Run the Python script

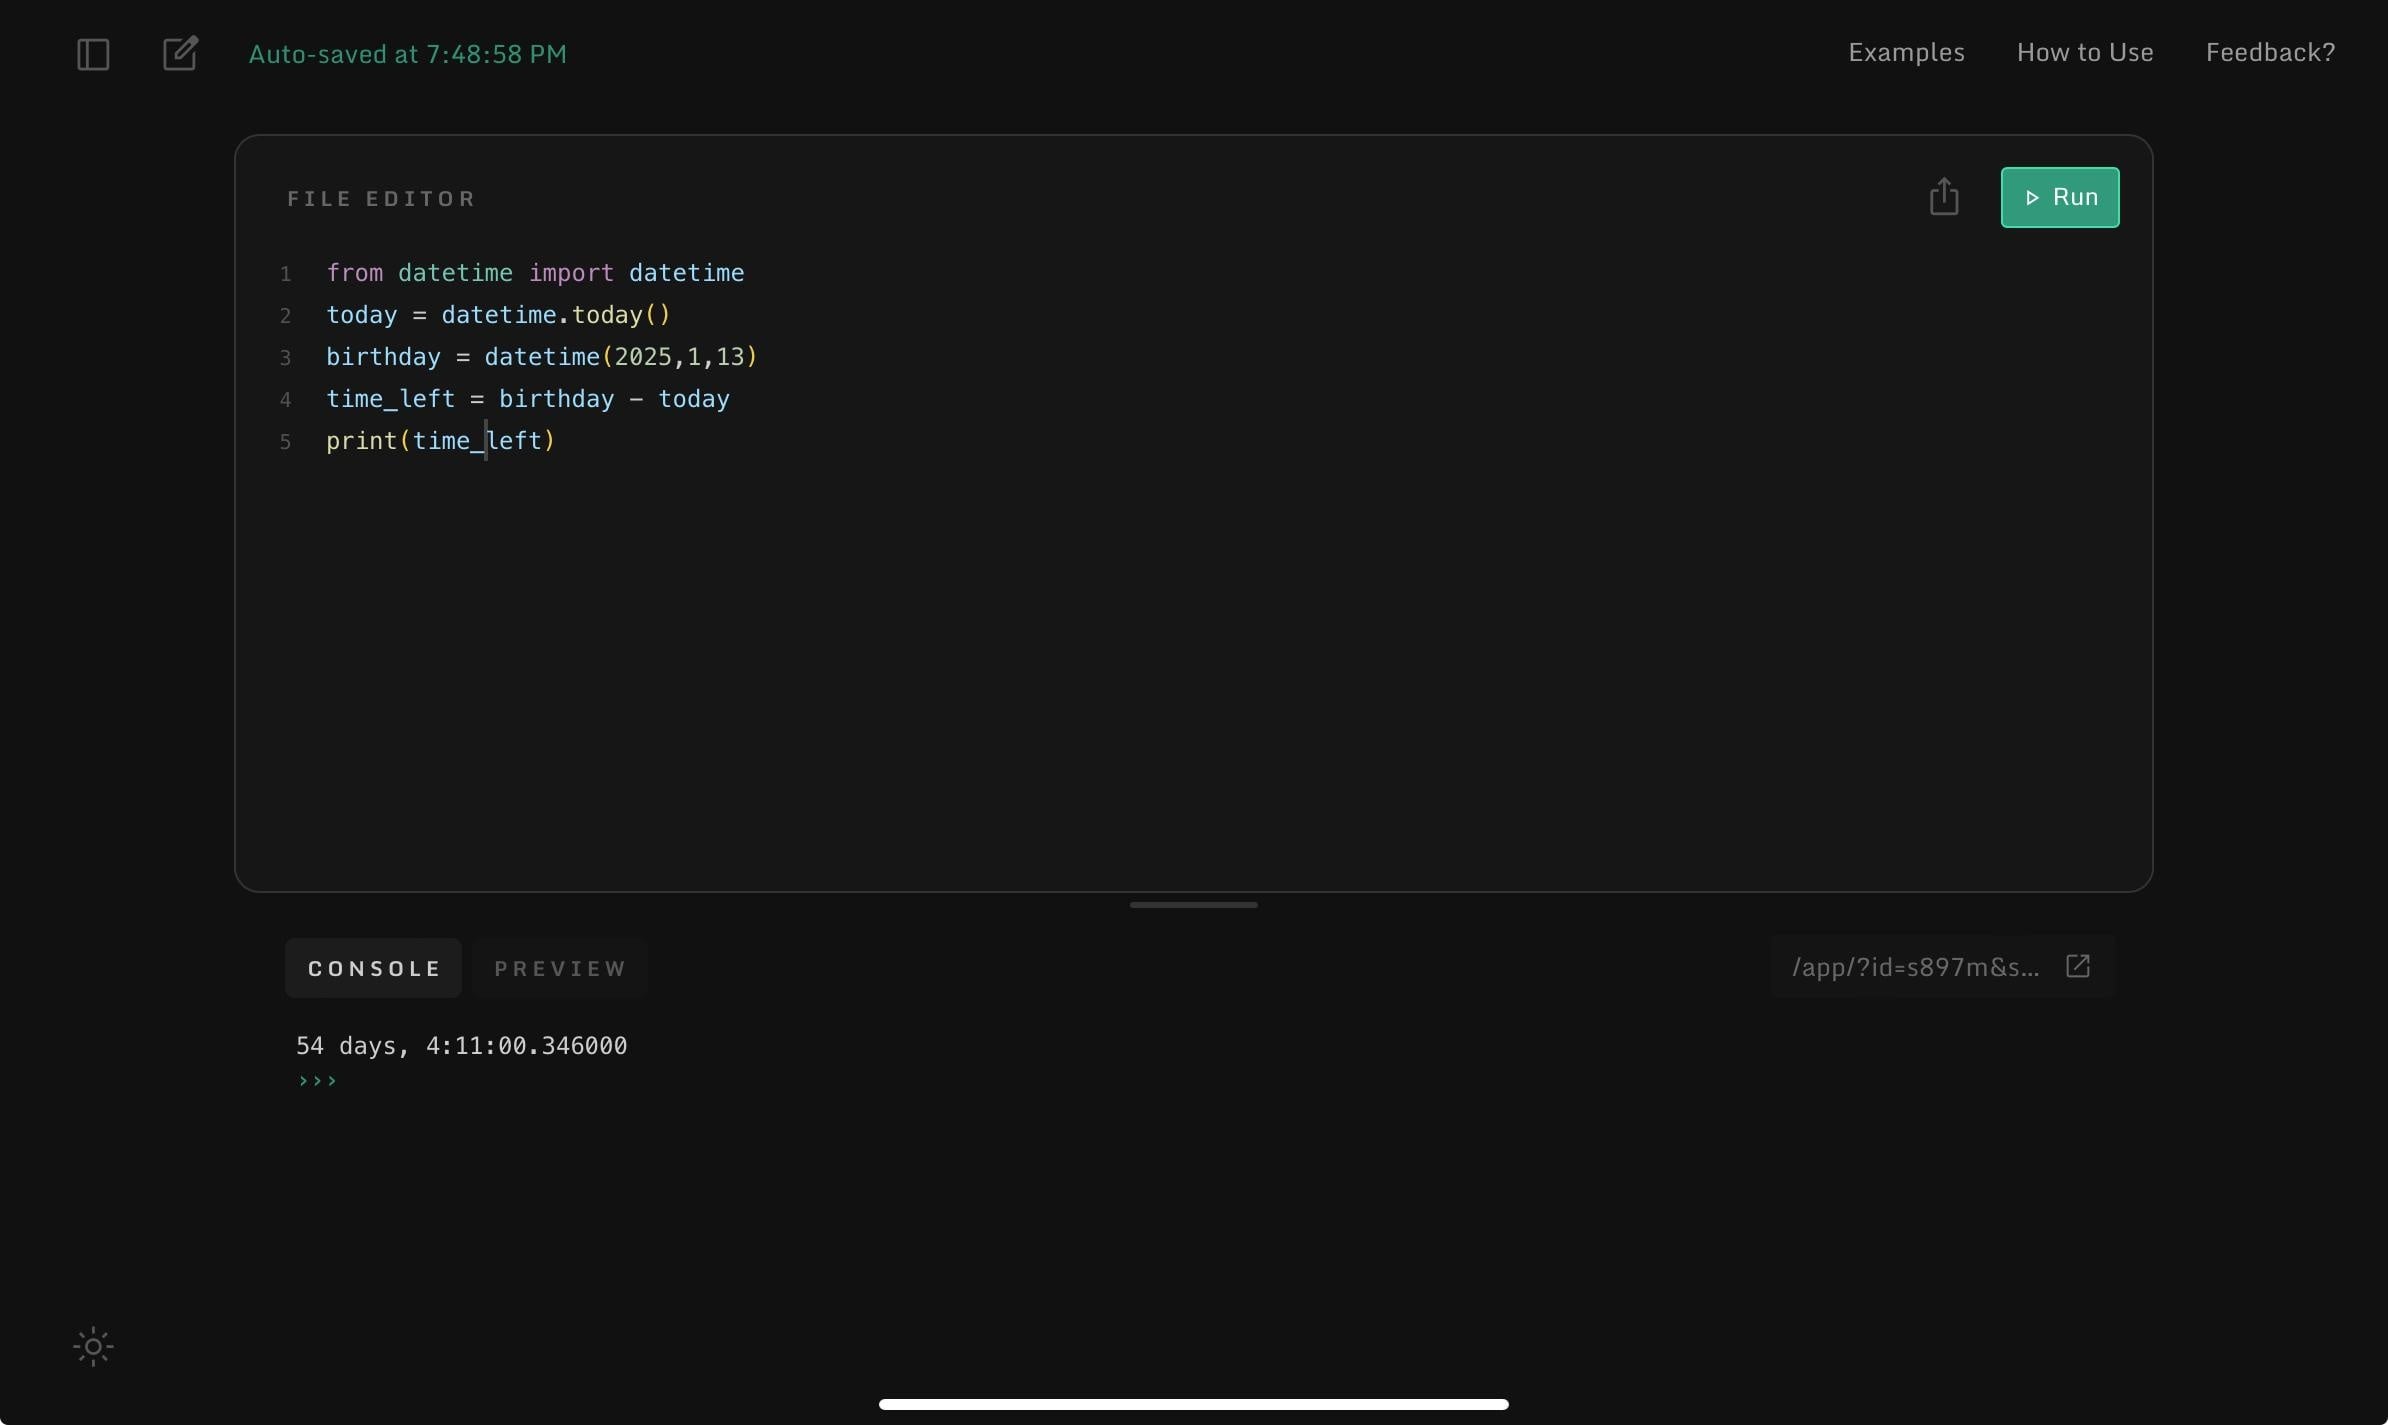[x=2060, y=197]
